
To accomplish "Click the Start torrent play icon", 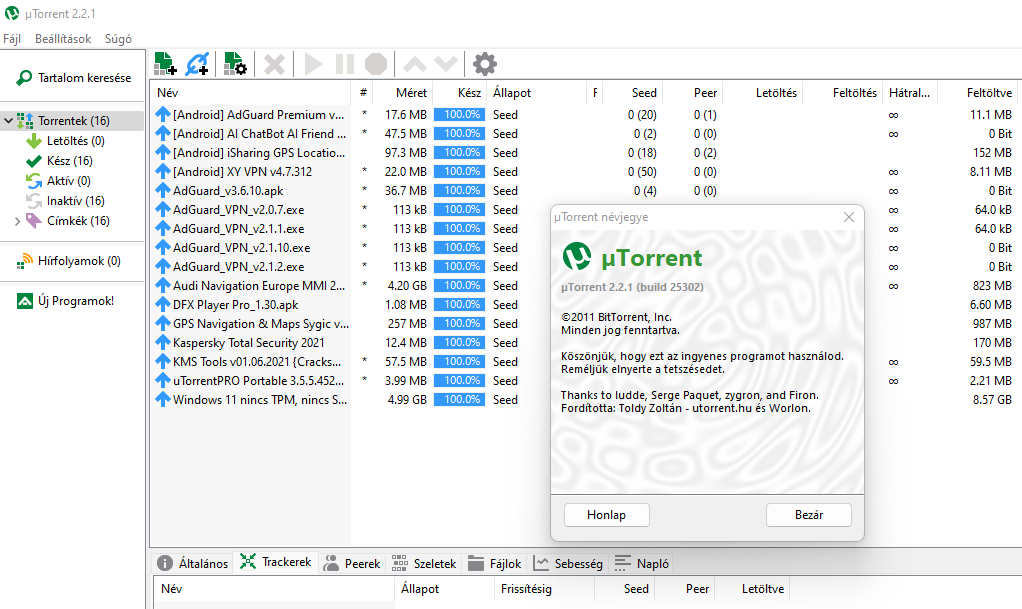I will (x=313, y=64).
